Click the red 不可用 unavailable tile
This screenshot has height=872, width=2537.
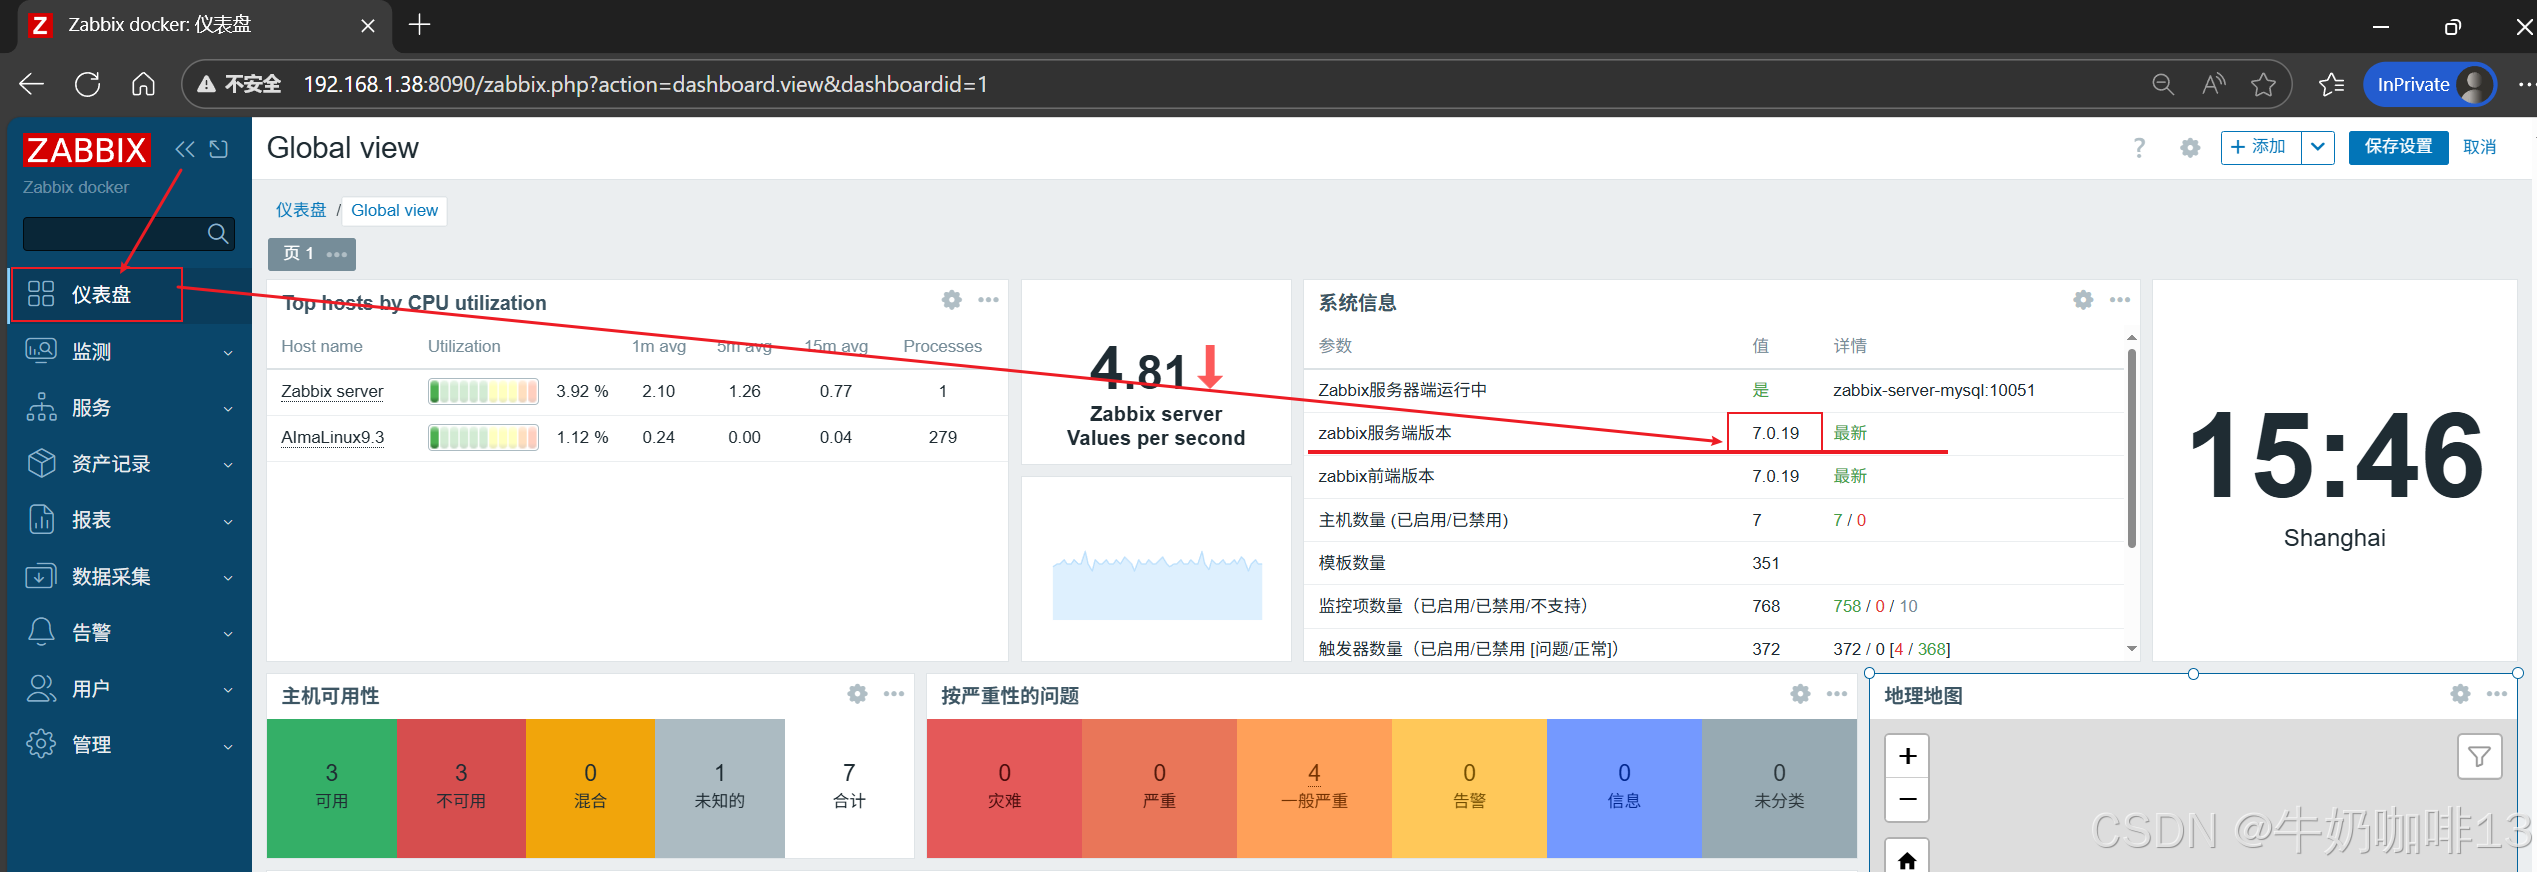point(461,788)
